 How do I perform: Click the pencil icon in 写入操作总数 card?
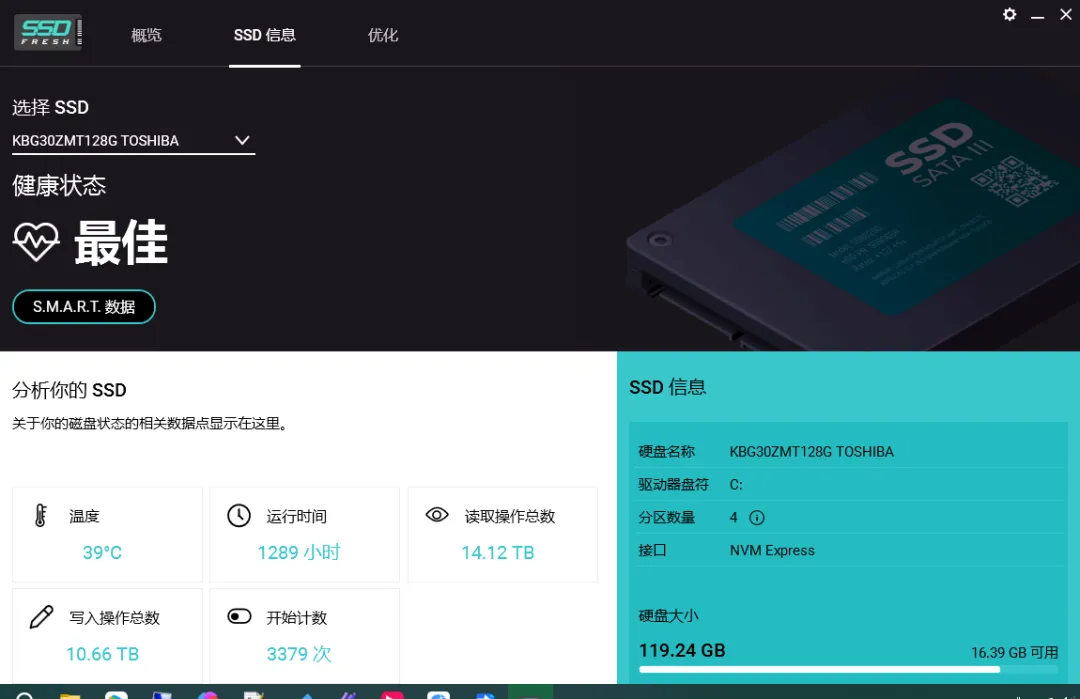pos(41,616)
